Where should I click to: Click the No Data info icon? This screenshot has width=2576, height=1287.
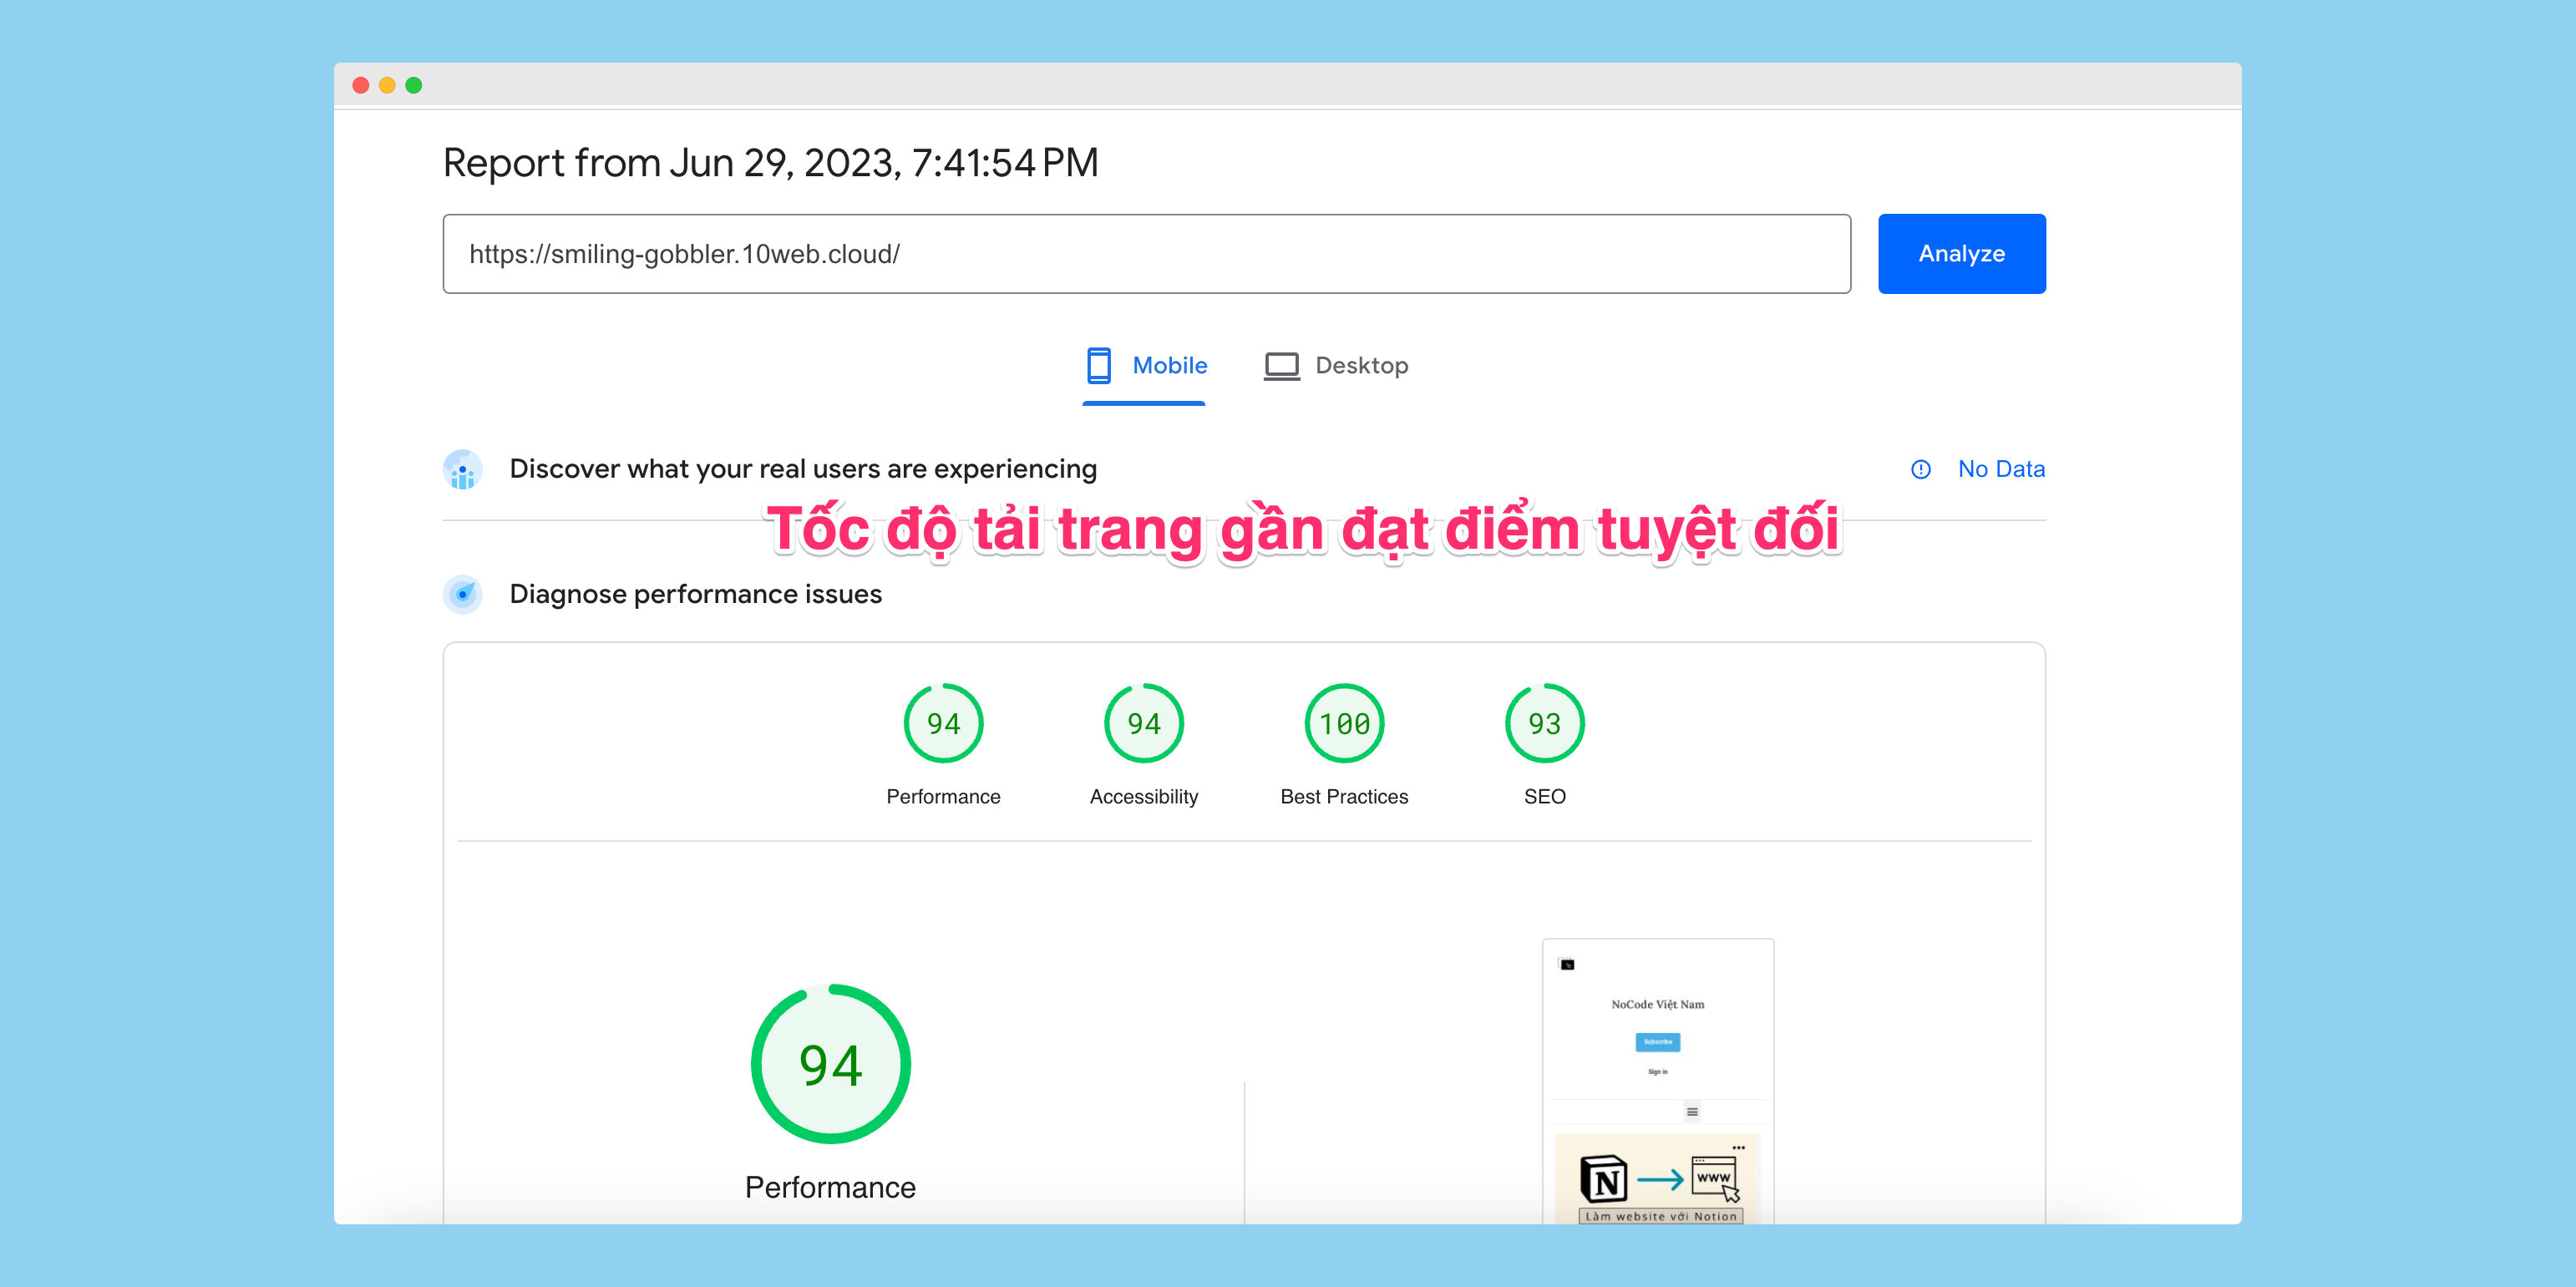pos(1920,469)
